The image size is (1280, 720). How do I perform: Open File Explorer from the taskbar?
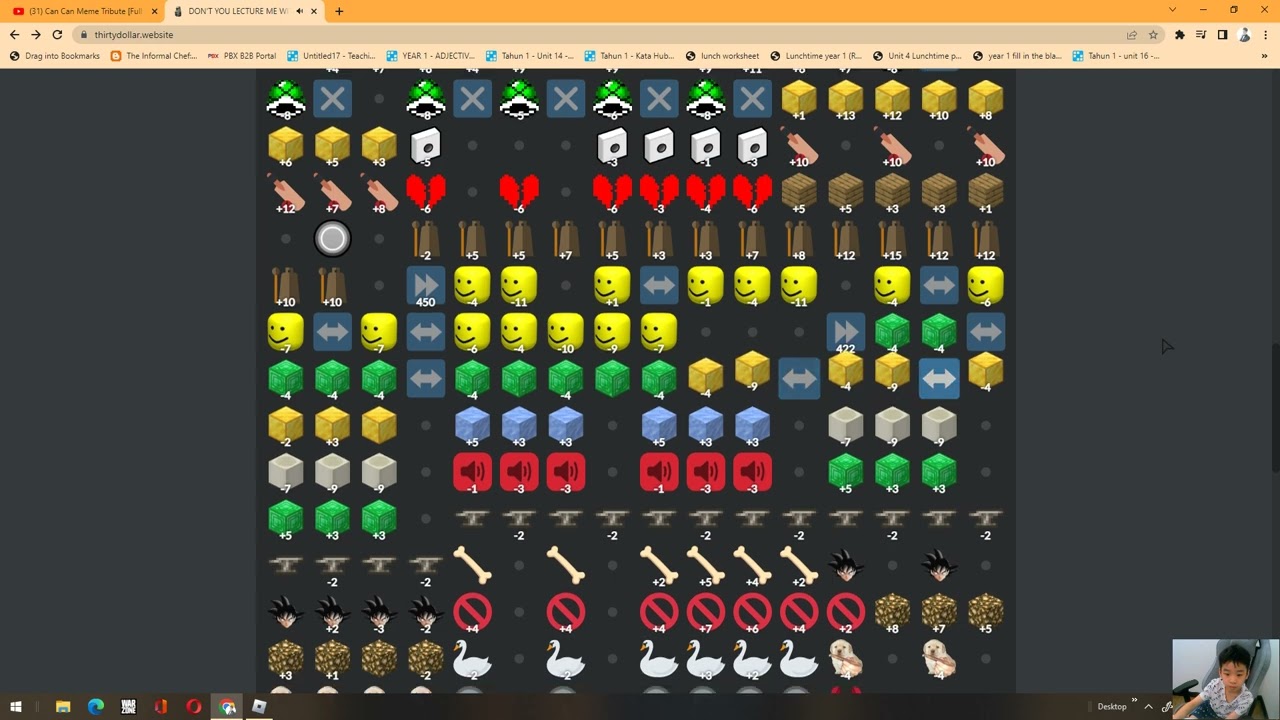tap(63, 707)
